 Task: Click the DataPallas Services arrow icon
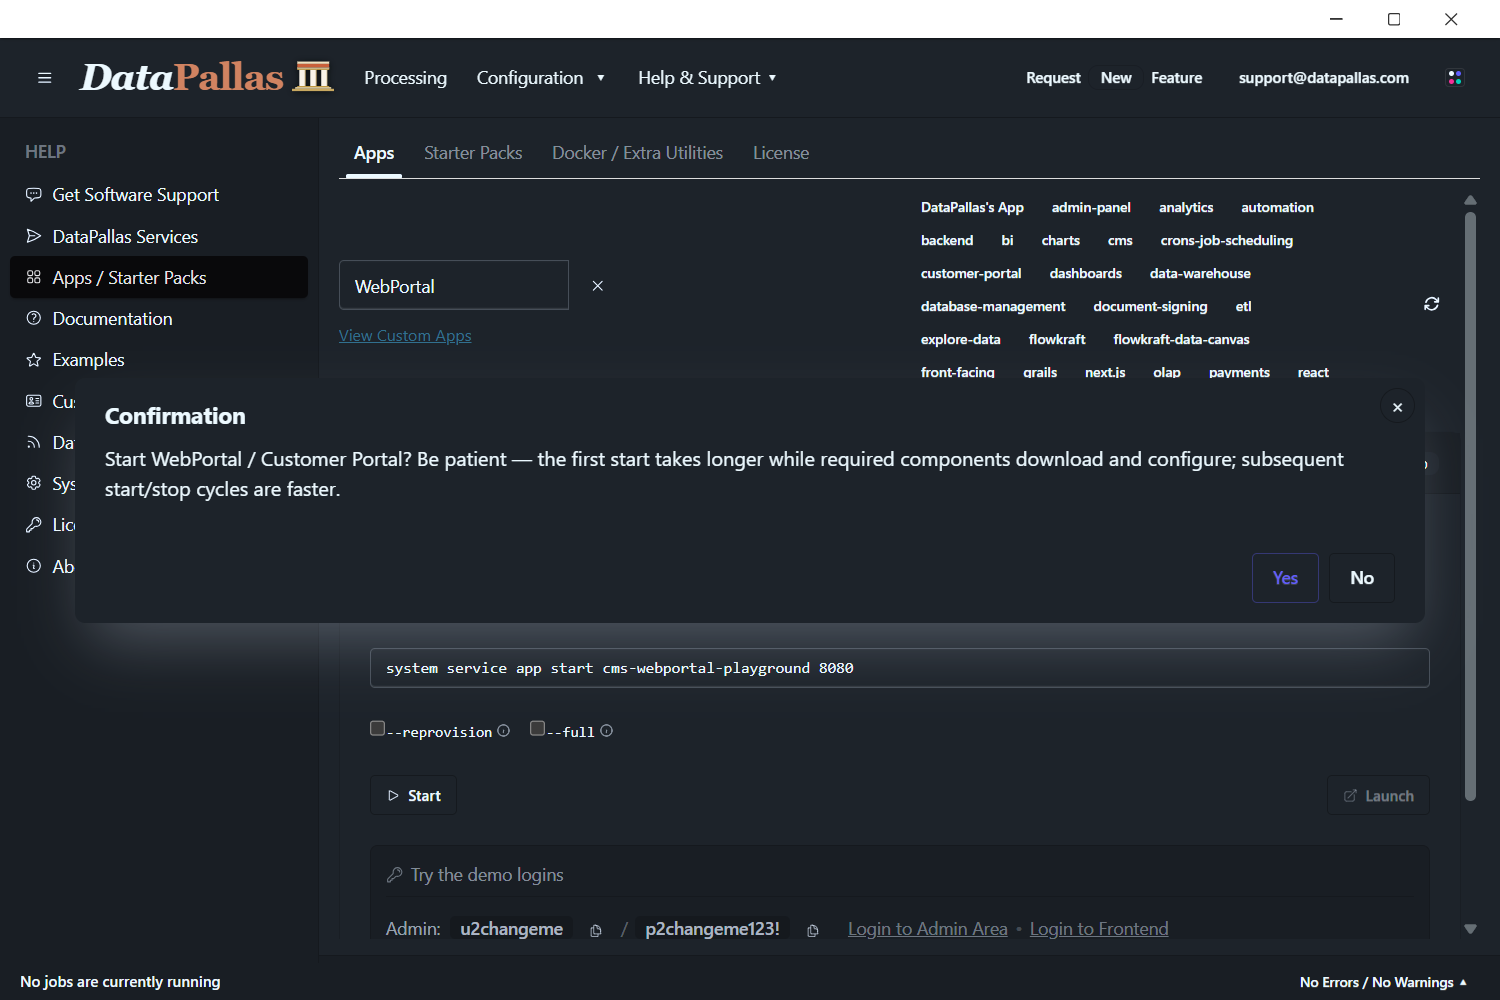click(x=34, y=236)
